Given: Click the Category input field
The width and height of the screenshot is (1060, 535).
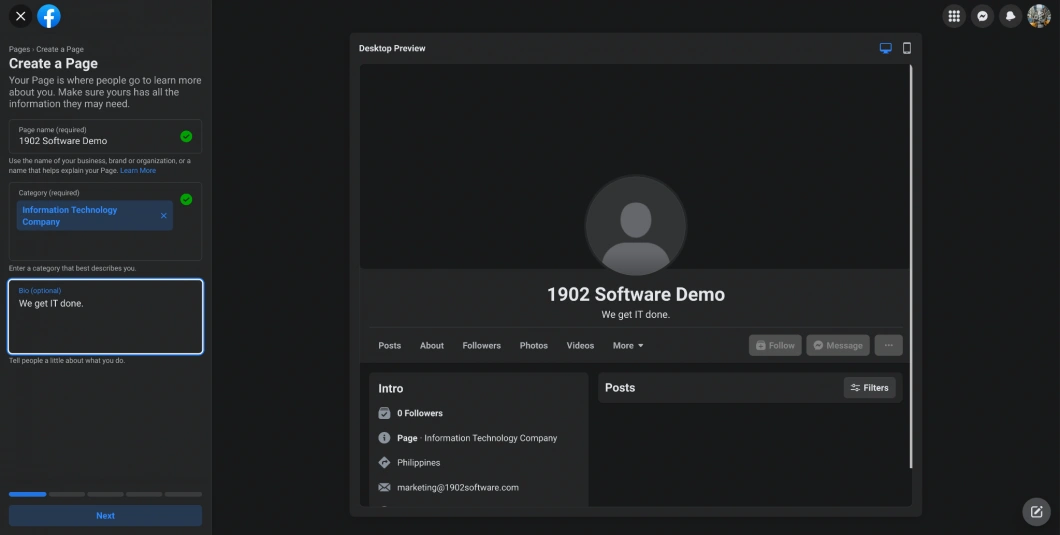Looking at the screenshot, I should [x=105, y=221].
